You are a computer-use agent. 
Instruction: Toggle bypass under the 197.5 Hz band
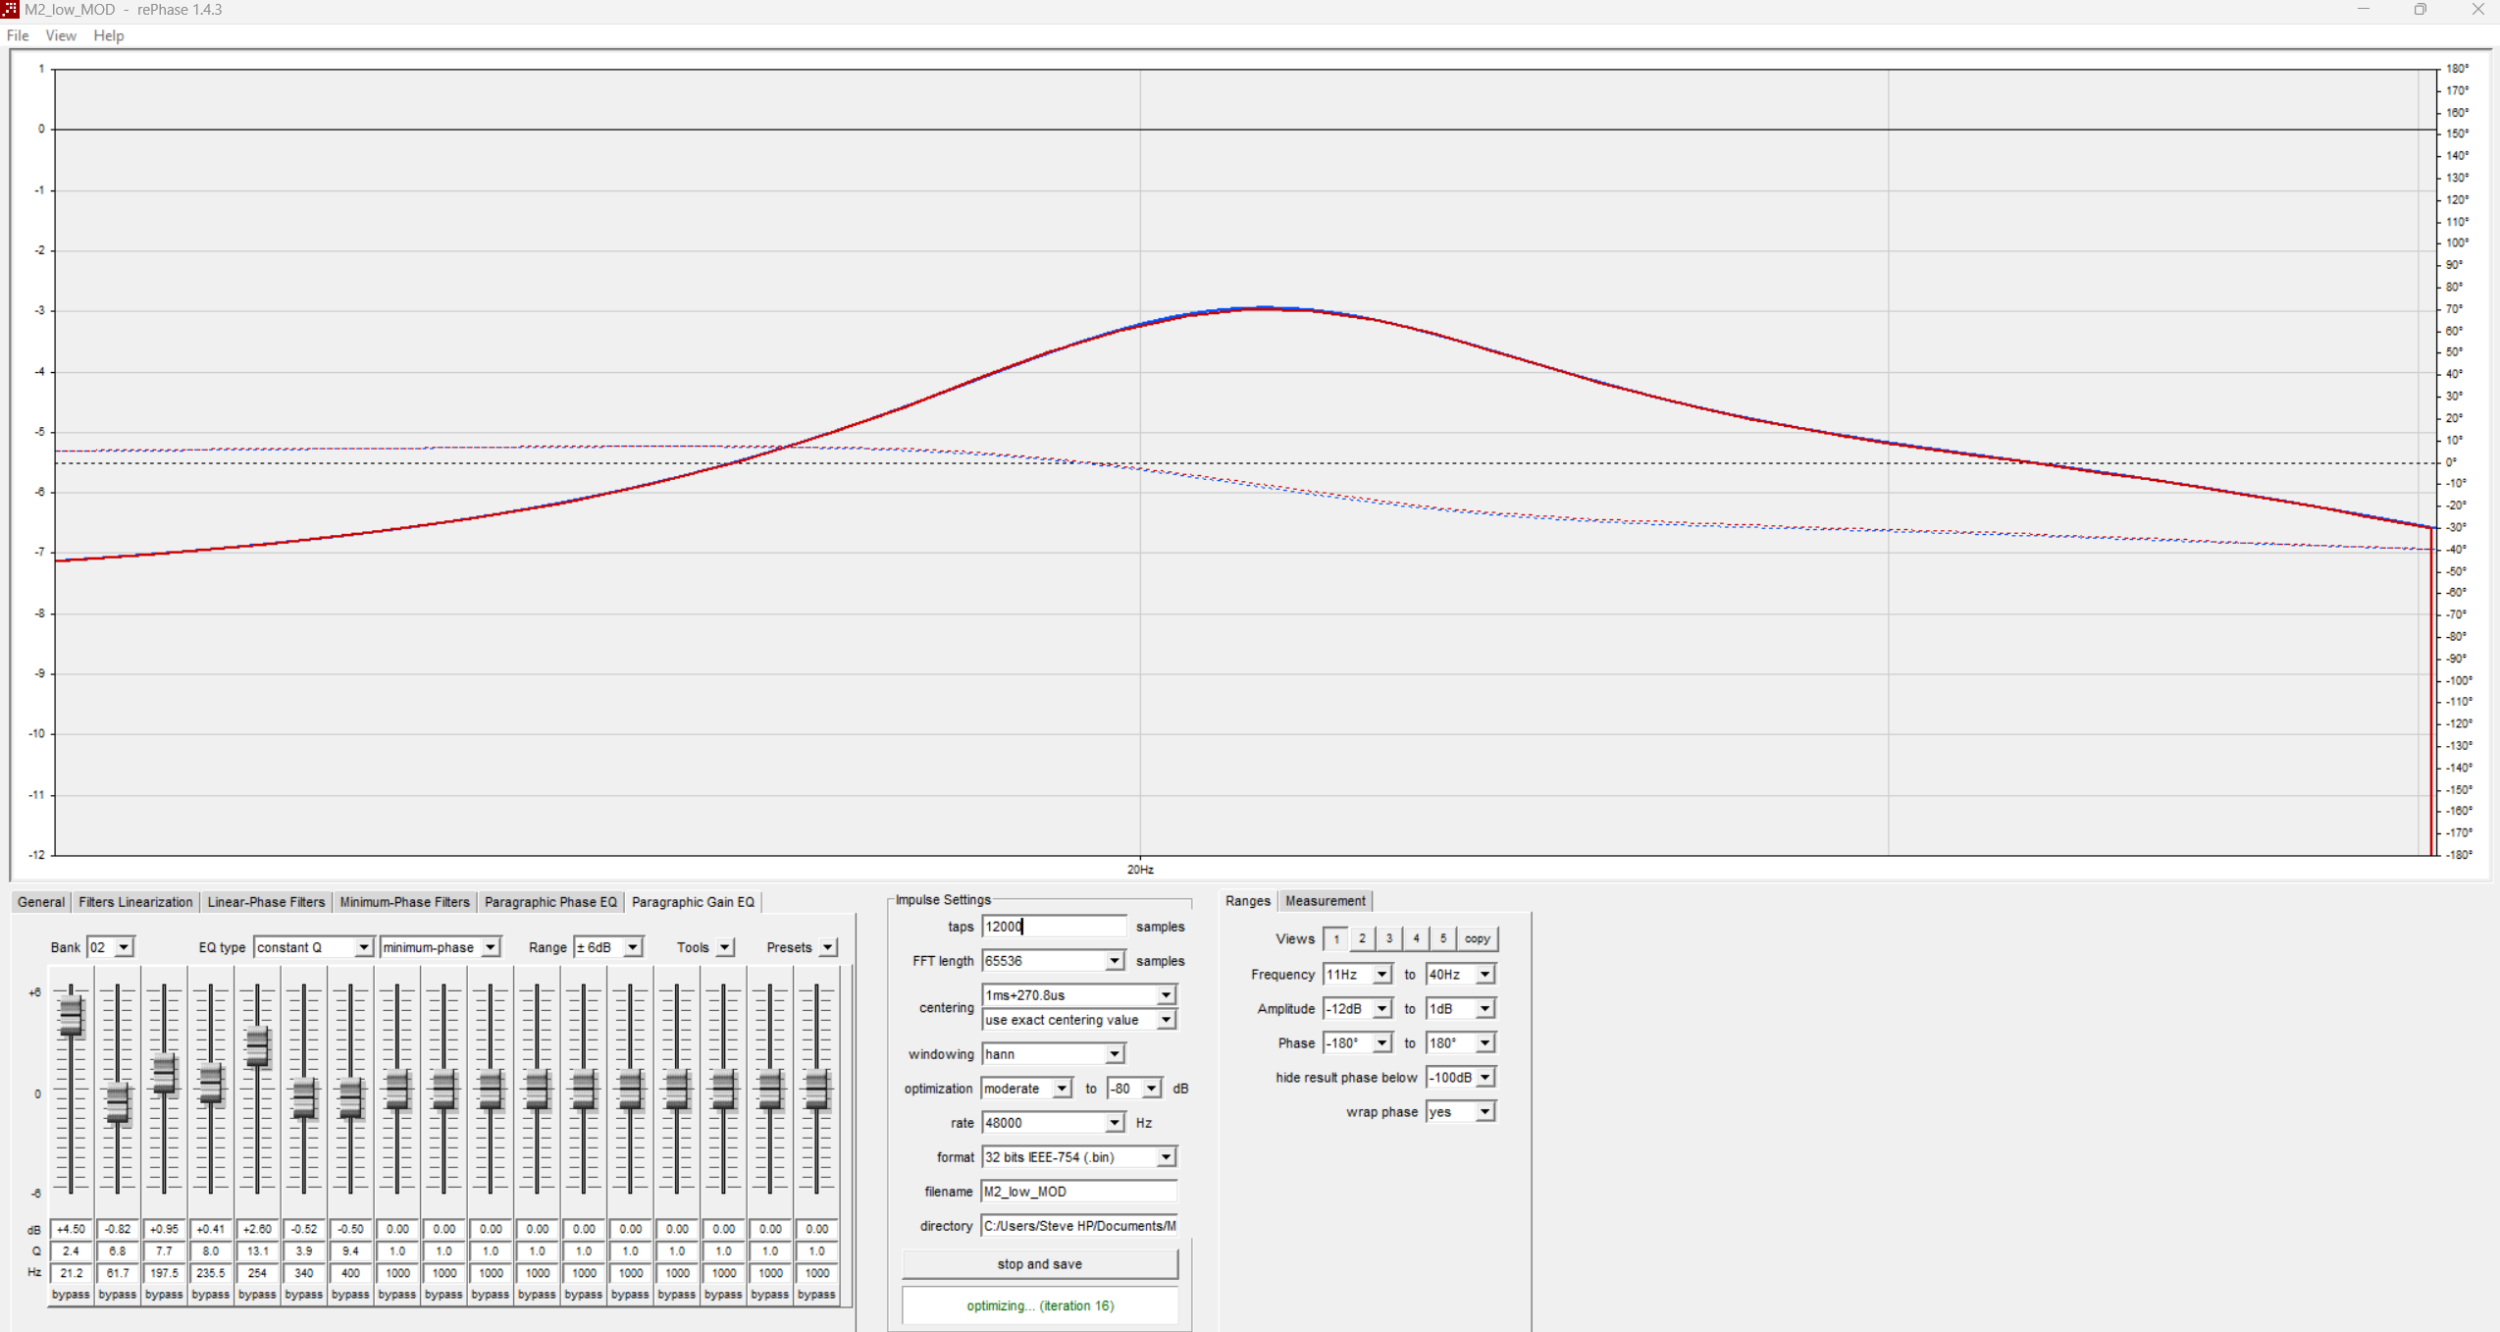(x=164, y=1294)
